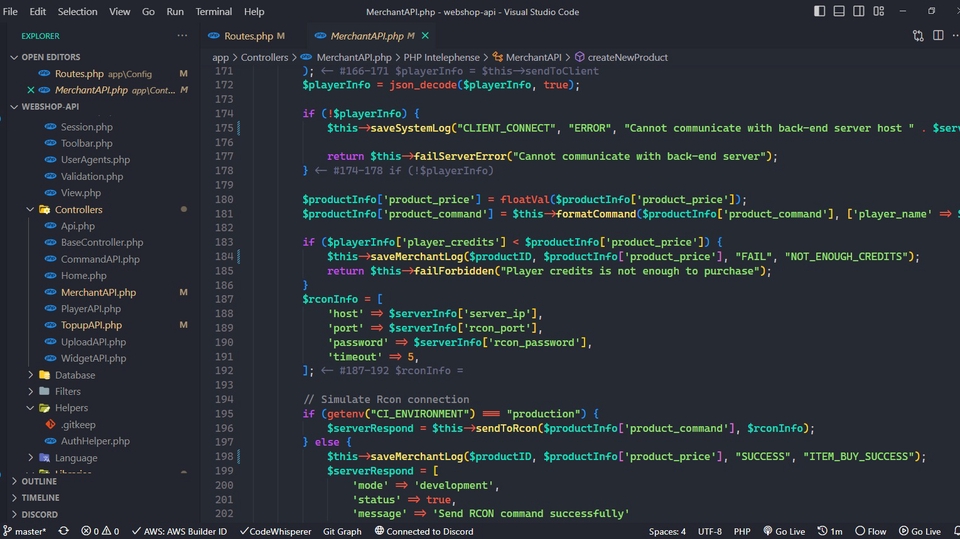This screenshot has height=539, width=960.
Task: Open the Go menu
Action: (148, 11)
